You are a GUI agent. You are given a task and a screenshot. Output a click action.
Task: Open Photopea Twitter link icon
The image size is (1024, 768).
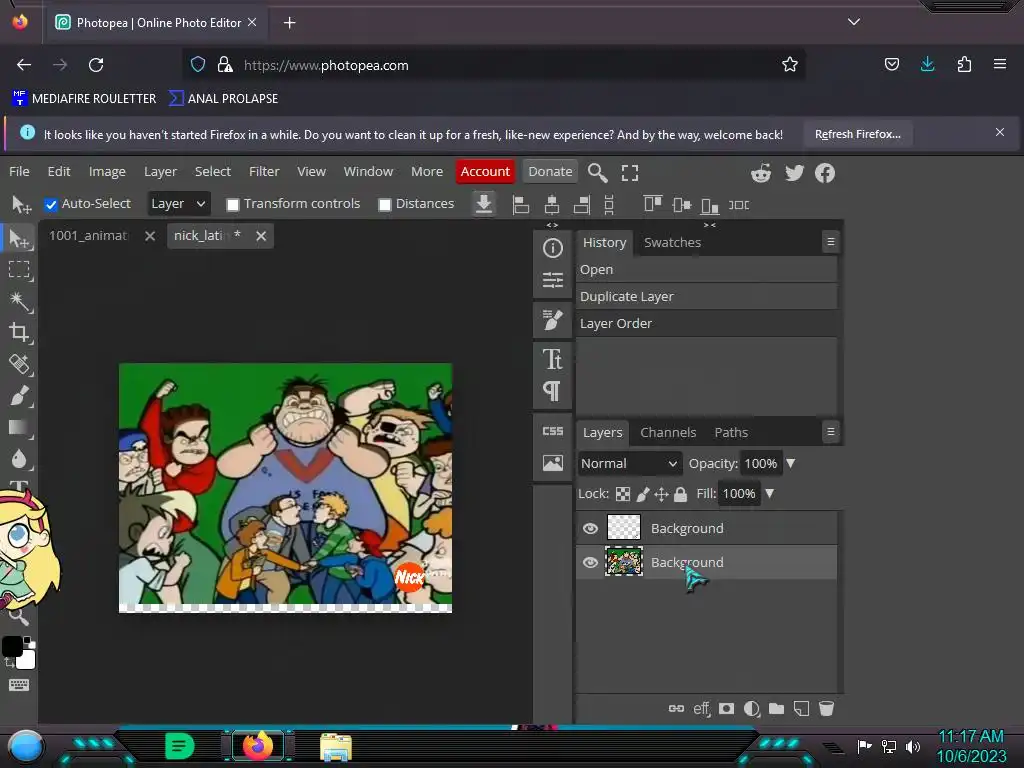click(x=794, y=172)
